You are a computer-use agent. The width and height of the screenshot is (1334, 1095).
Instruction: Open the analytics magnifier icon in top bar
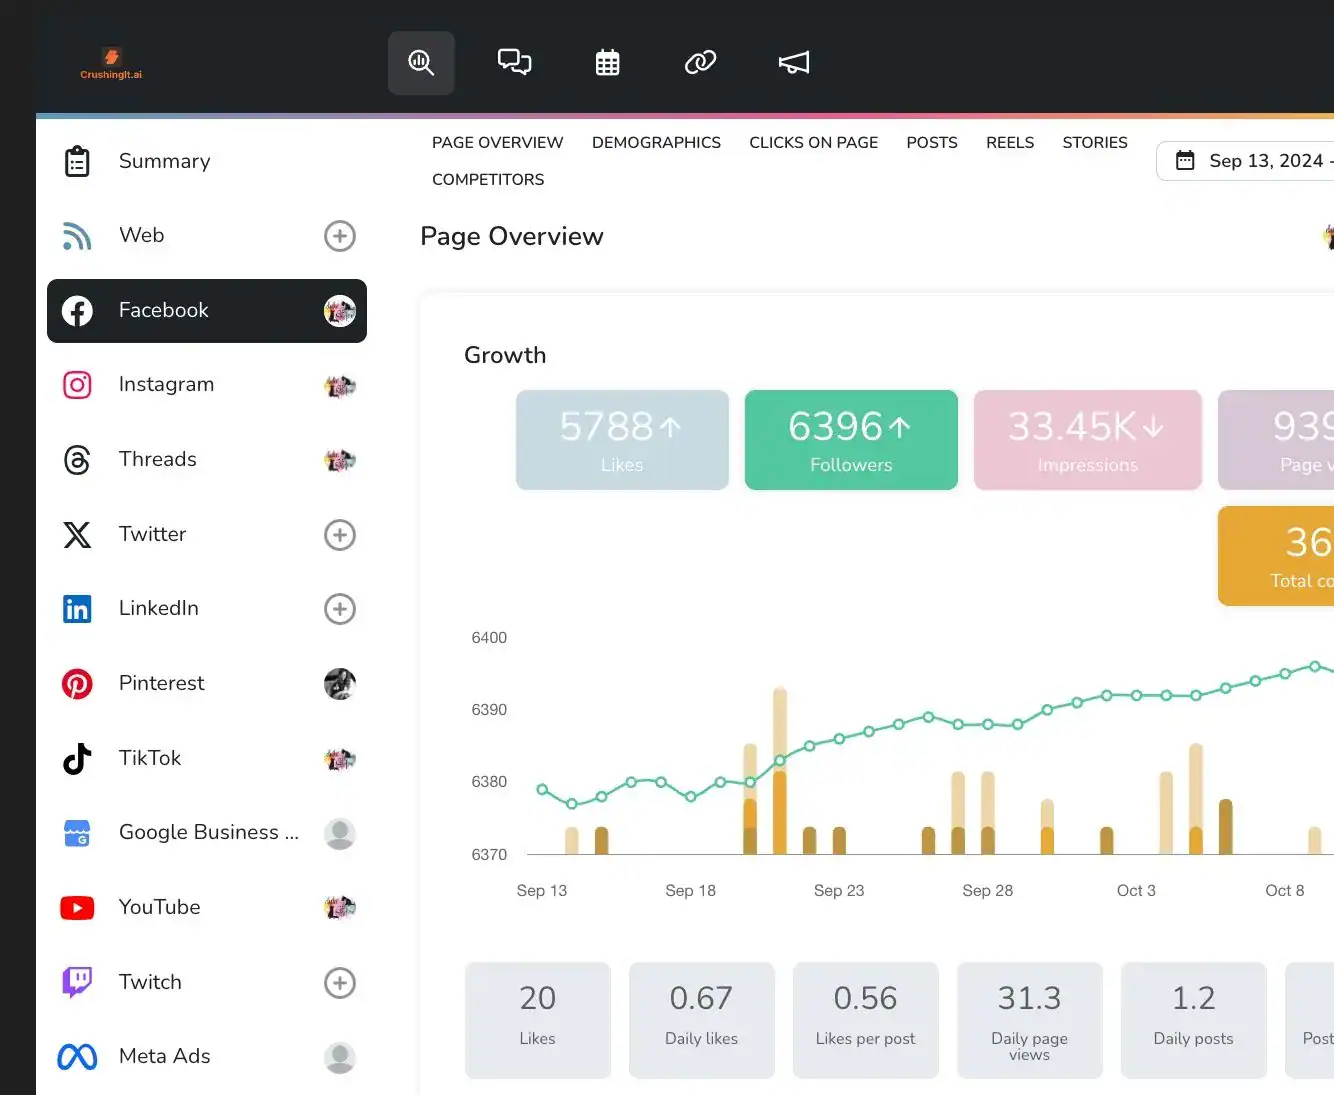(x=421, y=63)
